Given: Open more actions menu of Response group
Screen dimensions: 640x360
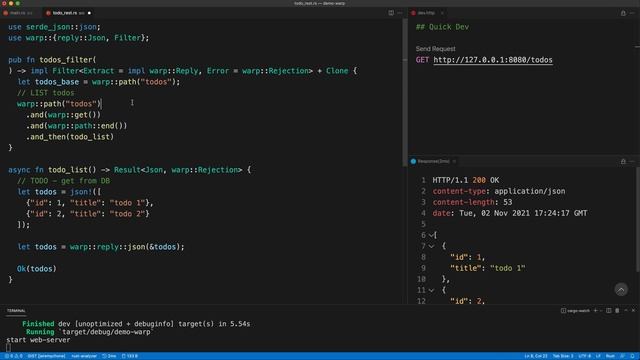Looking at the screenshot, I should click(632, 161).
